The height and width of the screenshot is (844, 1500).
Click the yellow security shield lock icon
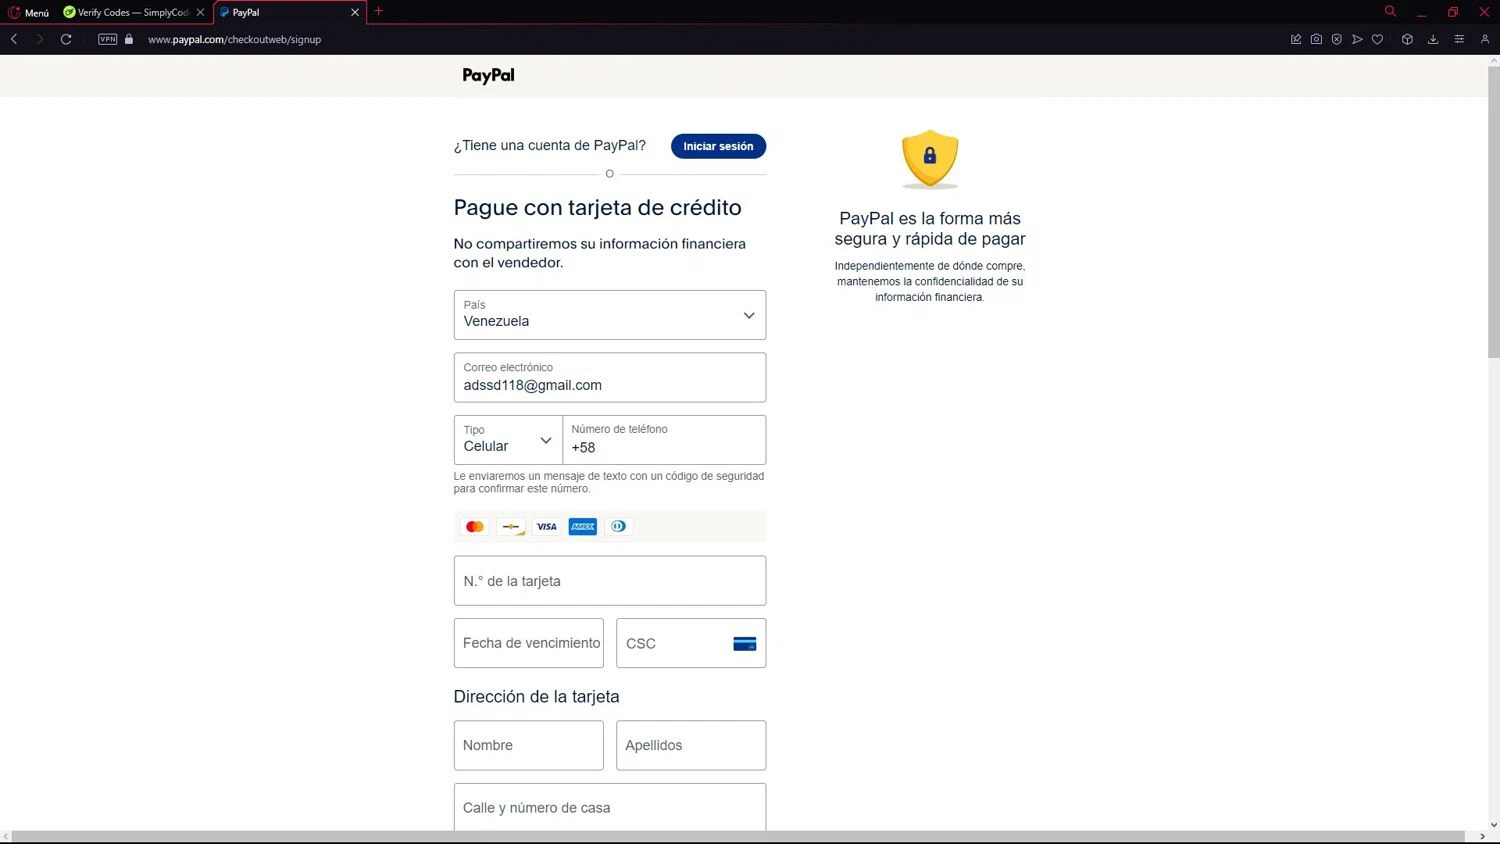(x=930, y=158)
